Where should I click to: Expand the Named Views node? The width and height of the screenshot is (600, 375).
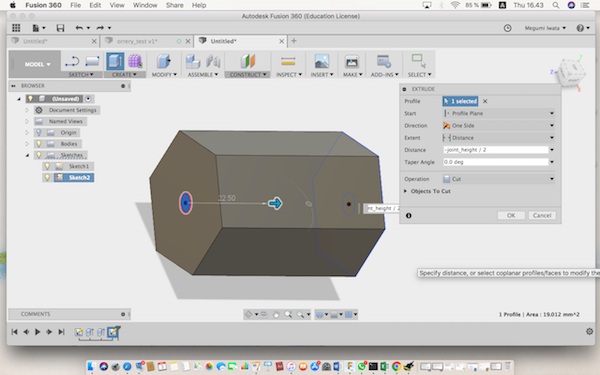[27, 121]
